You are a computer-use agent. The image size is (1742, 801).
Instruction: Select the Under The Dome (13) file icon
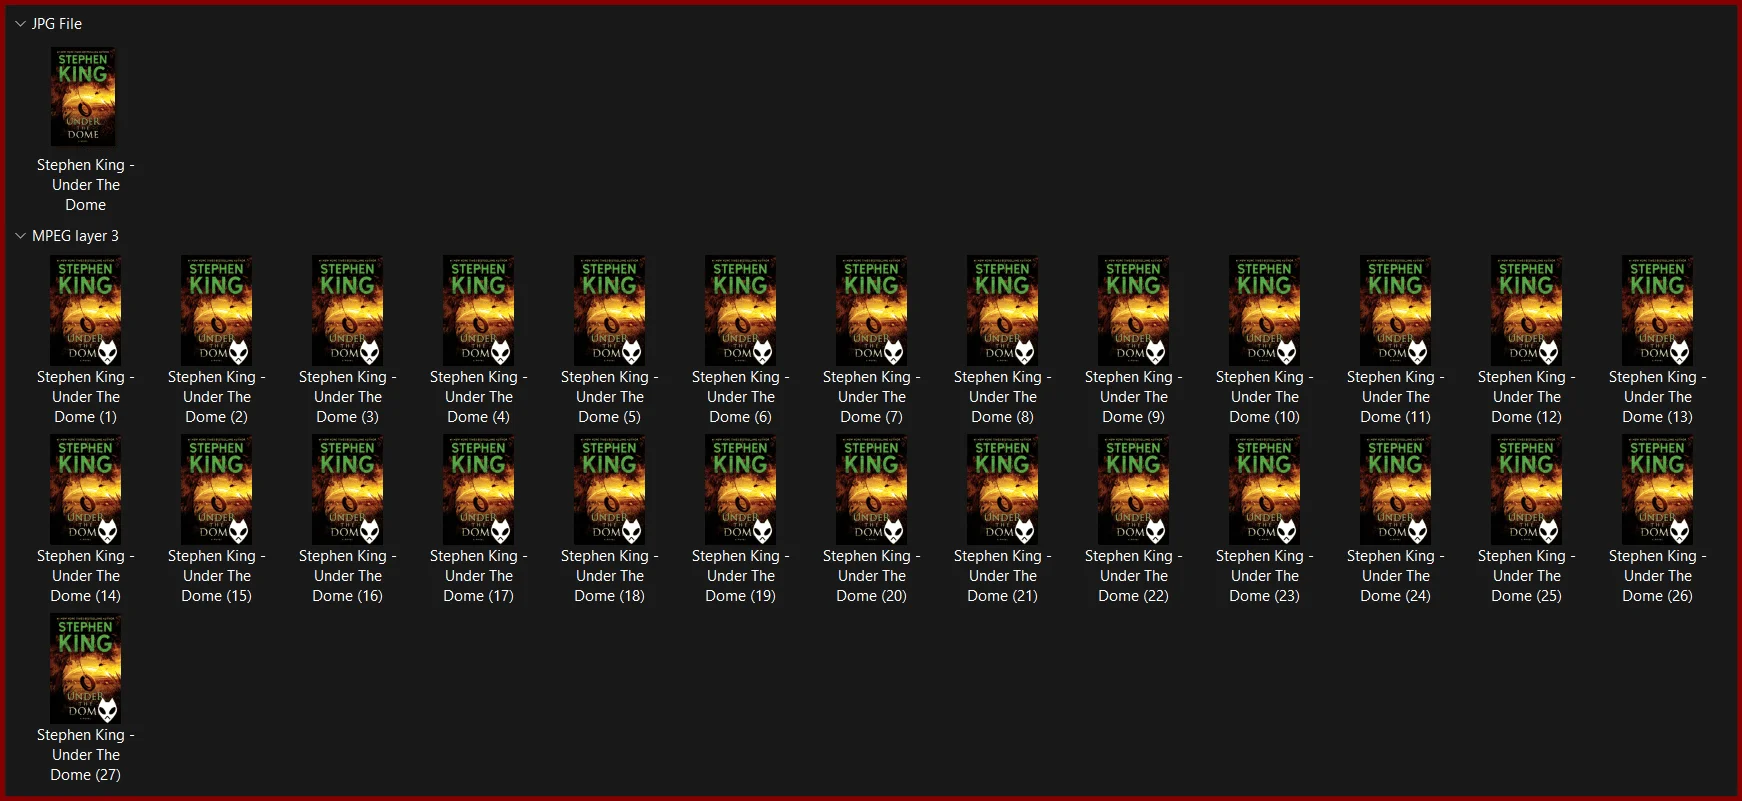[1658, 310]
